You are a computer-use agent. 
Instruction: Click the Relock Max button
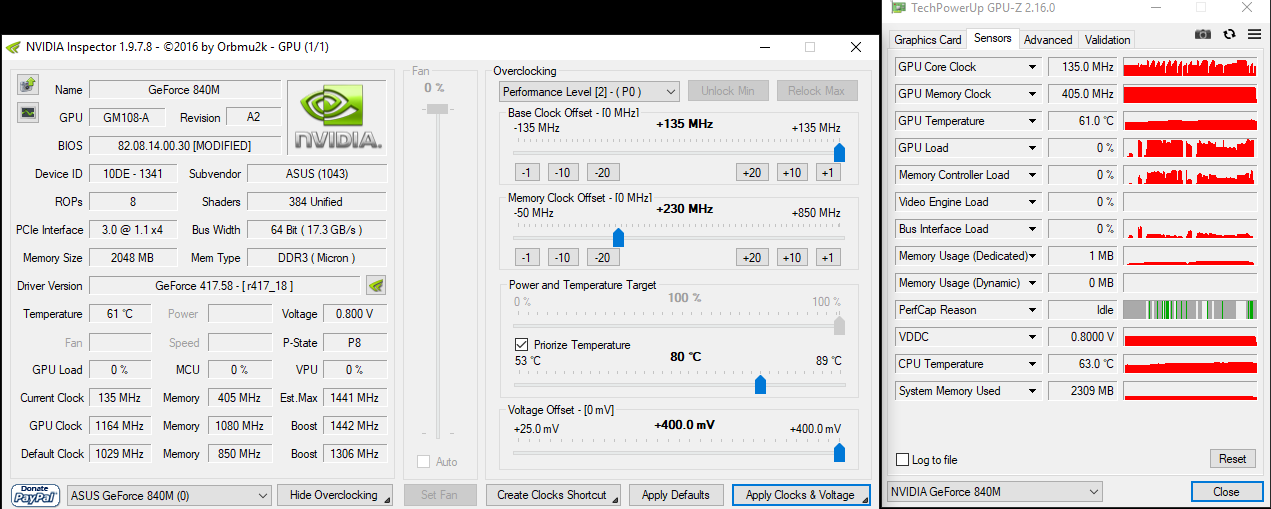817,91
